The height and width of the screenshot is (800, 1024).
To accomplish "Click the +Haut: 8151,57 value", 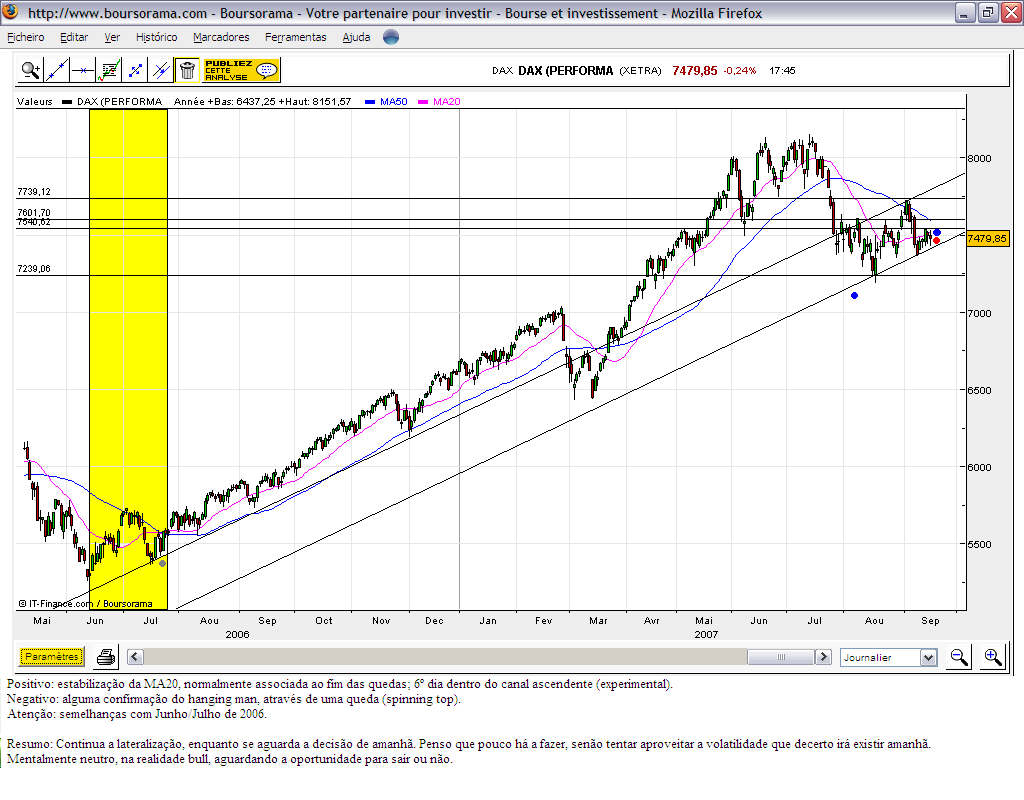I will [x=315, y=102].
